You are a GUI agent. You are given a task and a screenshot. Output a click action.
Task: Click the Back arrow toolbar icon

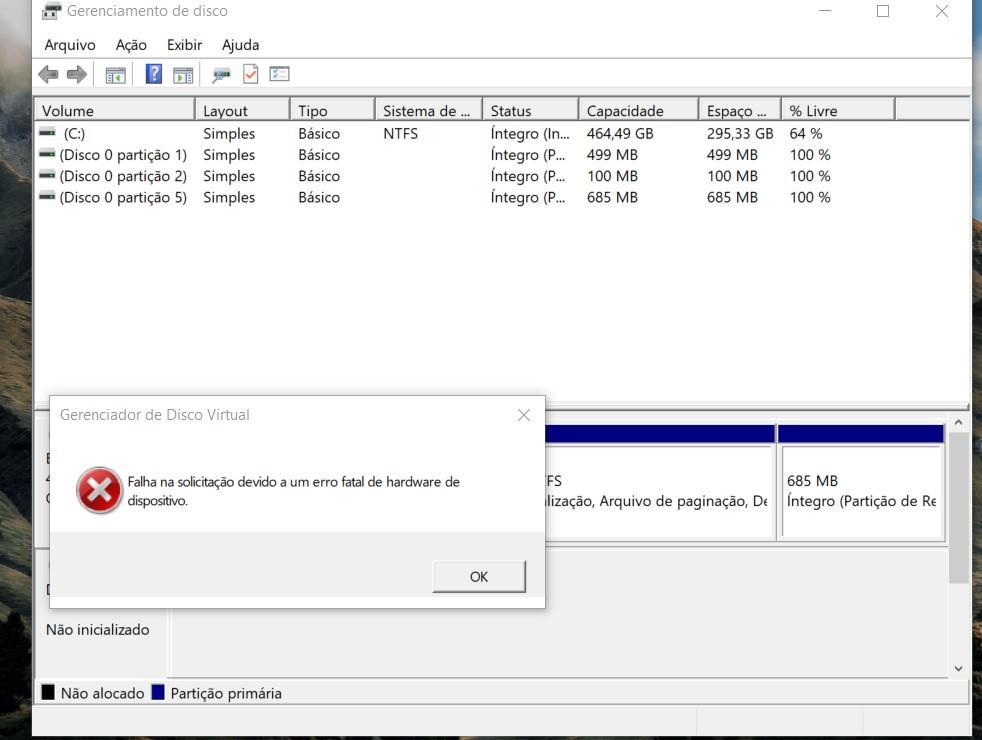click(x=48, y=75)
